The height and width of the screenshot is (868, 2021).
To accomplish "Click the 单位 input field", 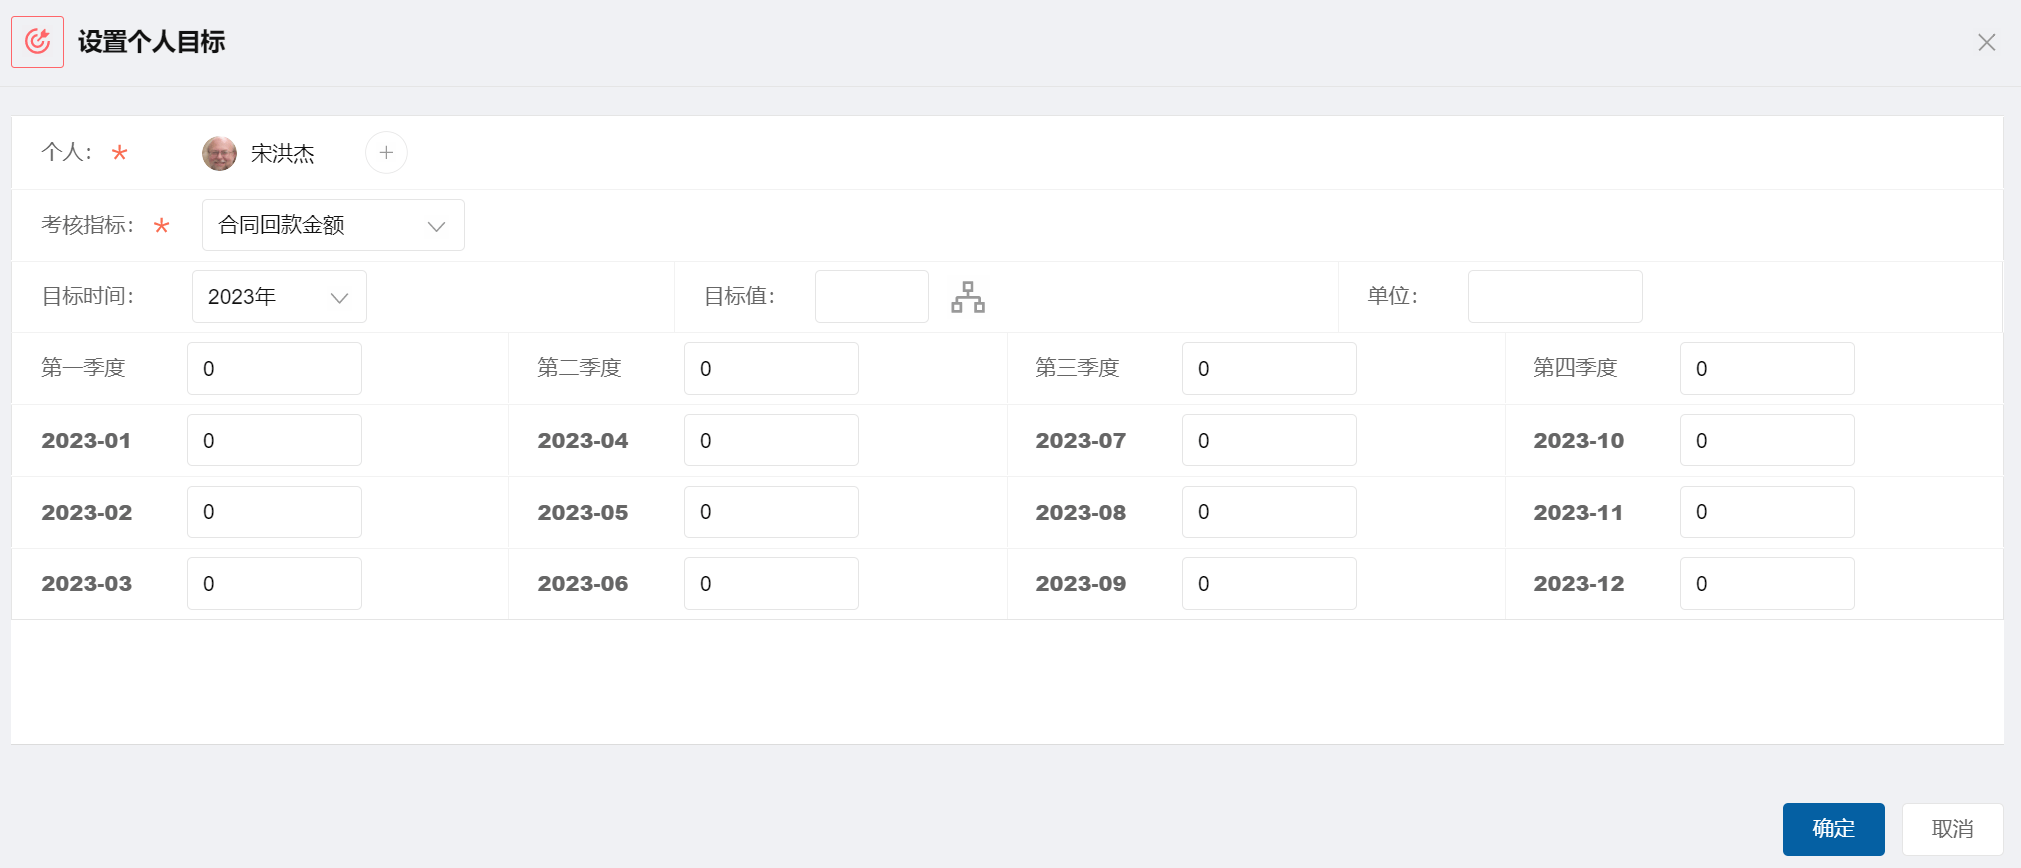I will click(x=1554, y=297).
